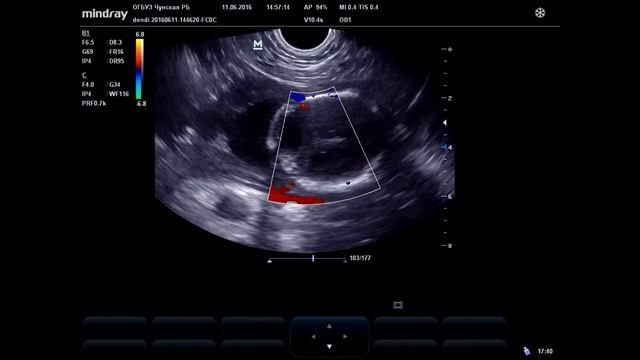This screenshot has width=640, height=360.
Task: Click the white focus position triangle on depth scale
Action: coord(445,122)
